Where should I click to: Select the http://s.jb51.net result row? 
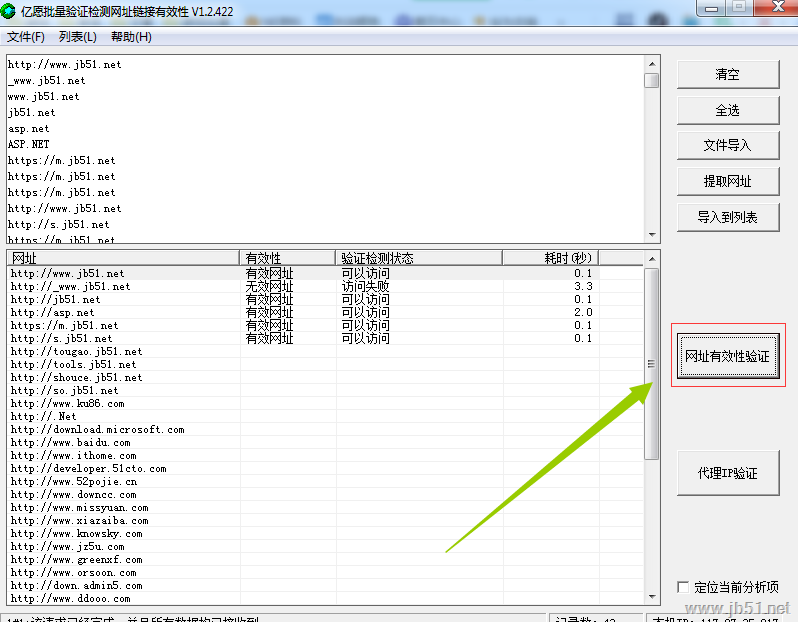point(326,338)
